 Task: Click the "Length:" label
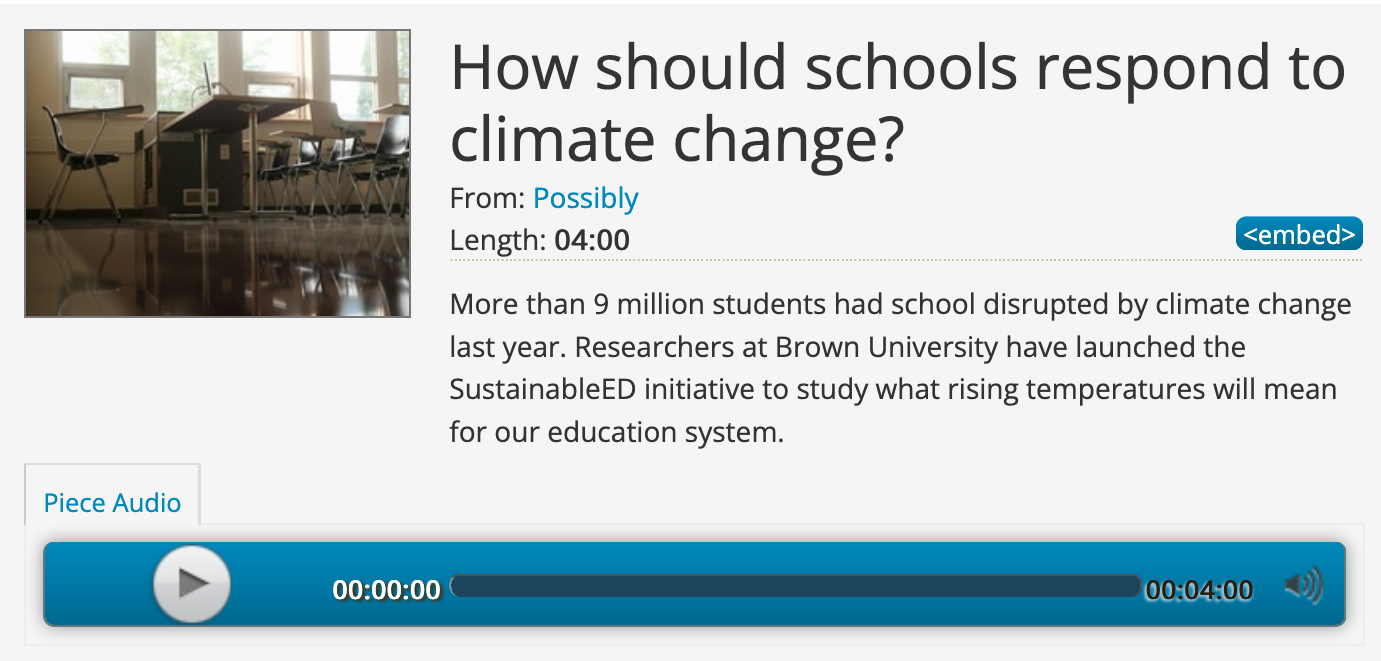point(498,240)
